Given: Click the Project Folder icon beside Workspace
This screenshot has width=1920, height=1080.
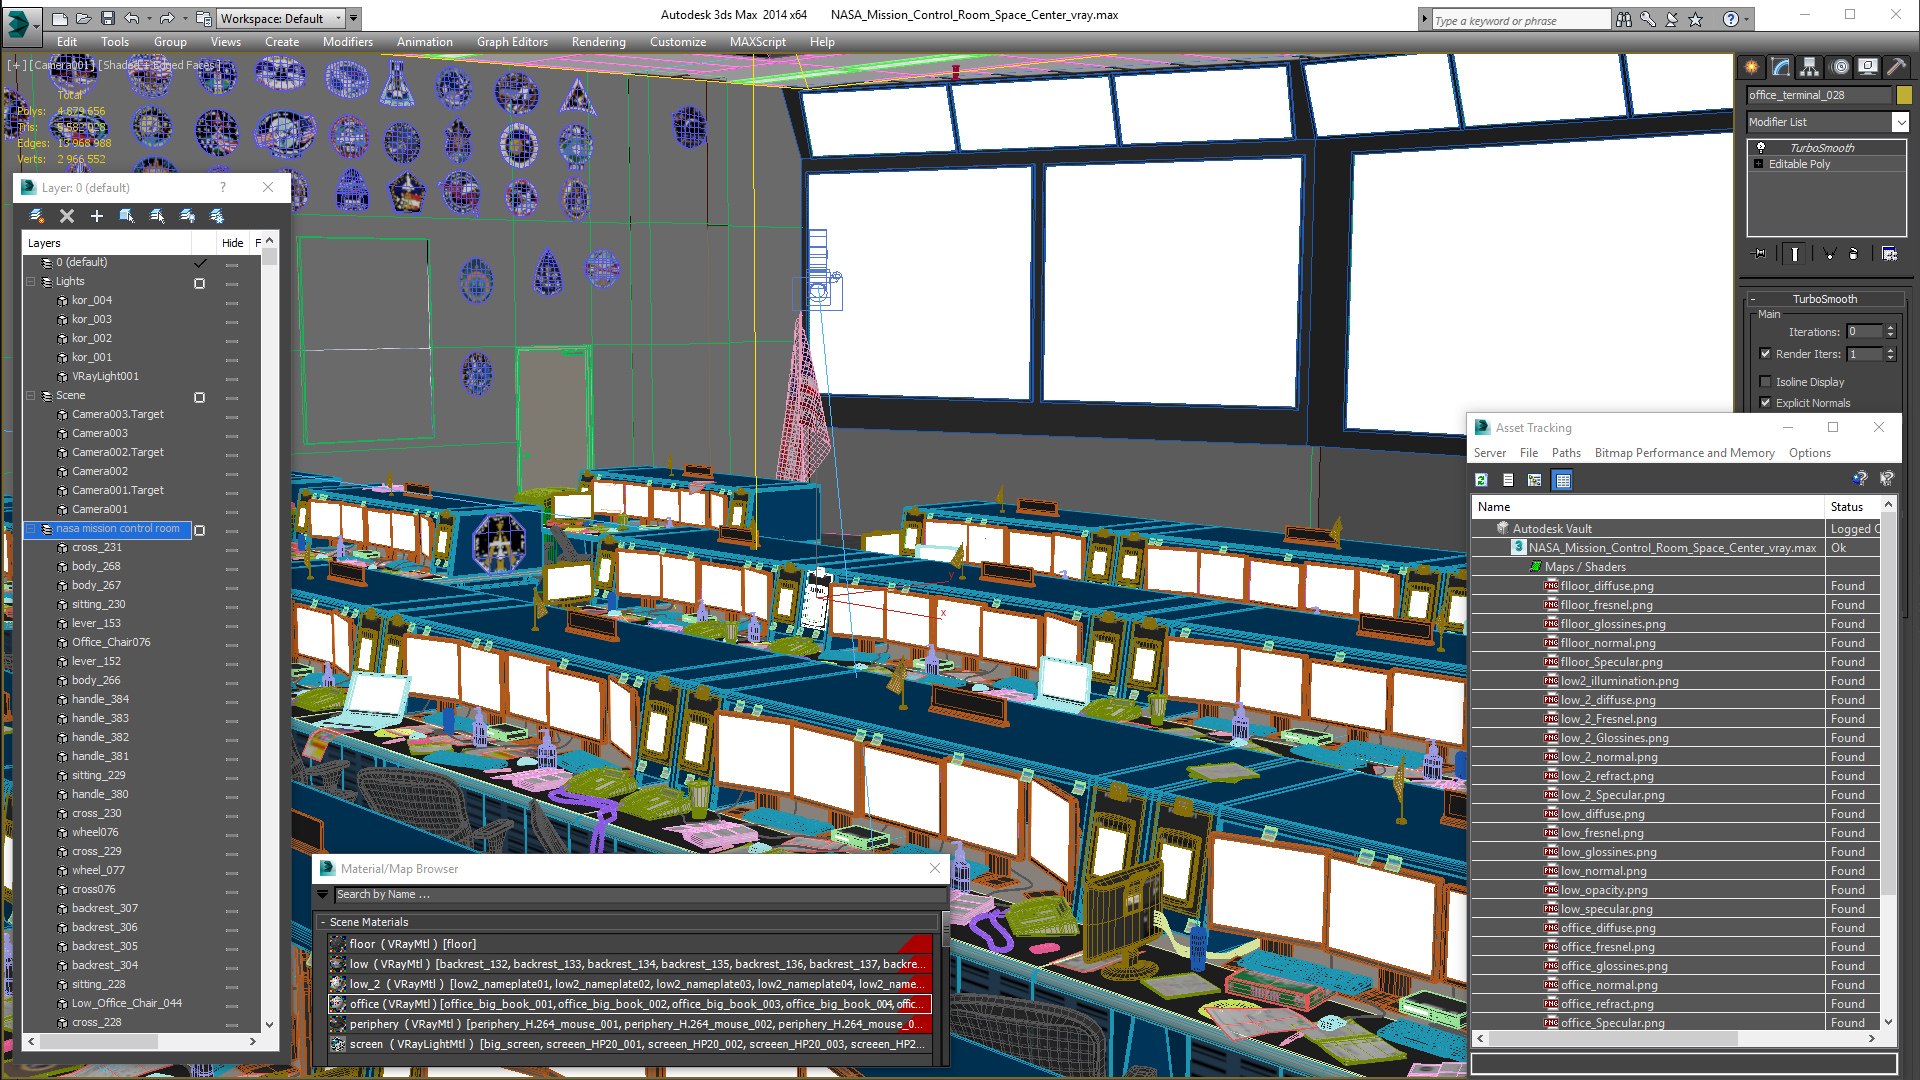Looking at the screenshot, I should 203,18.
